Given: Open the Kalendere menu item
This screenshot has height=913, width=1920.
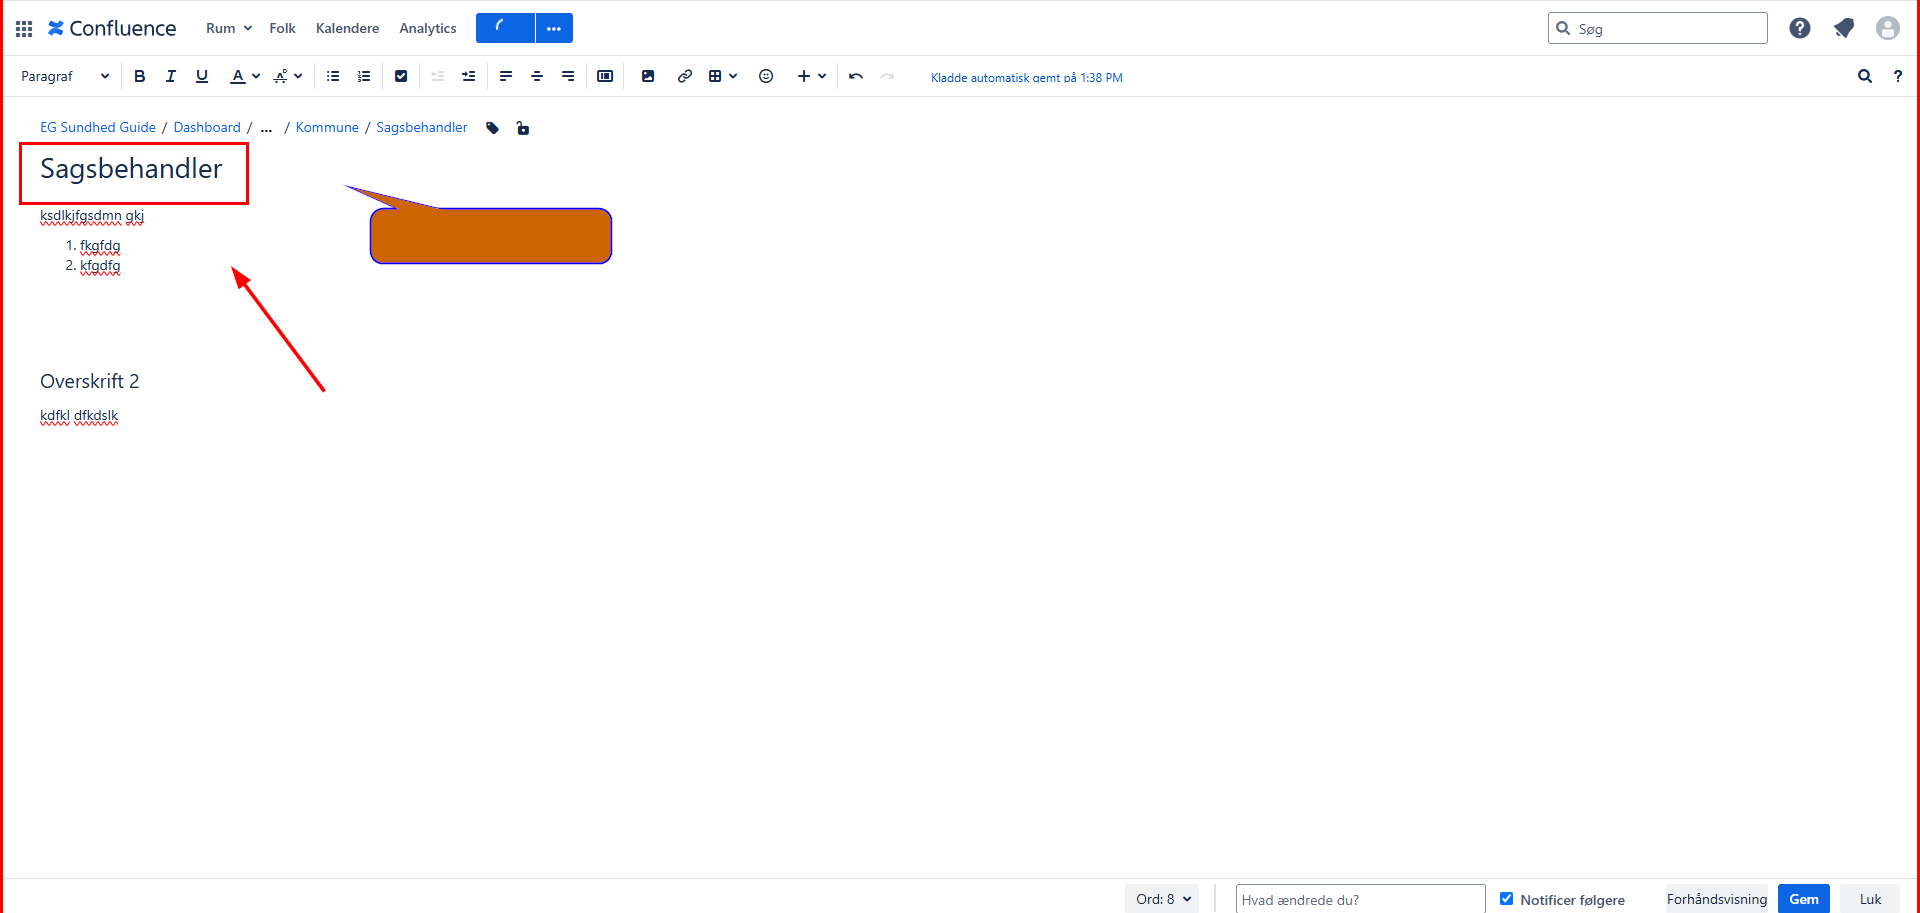Looking at the screenshot, I should (x=347, y=28).
